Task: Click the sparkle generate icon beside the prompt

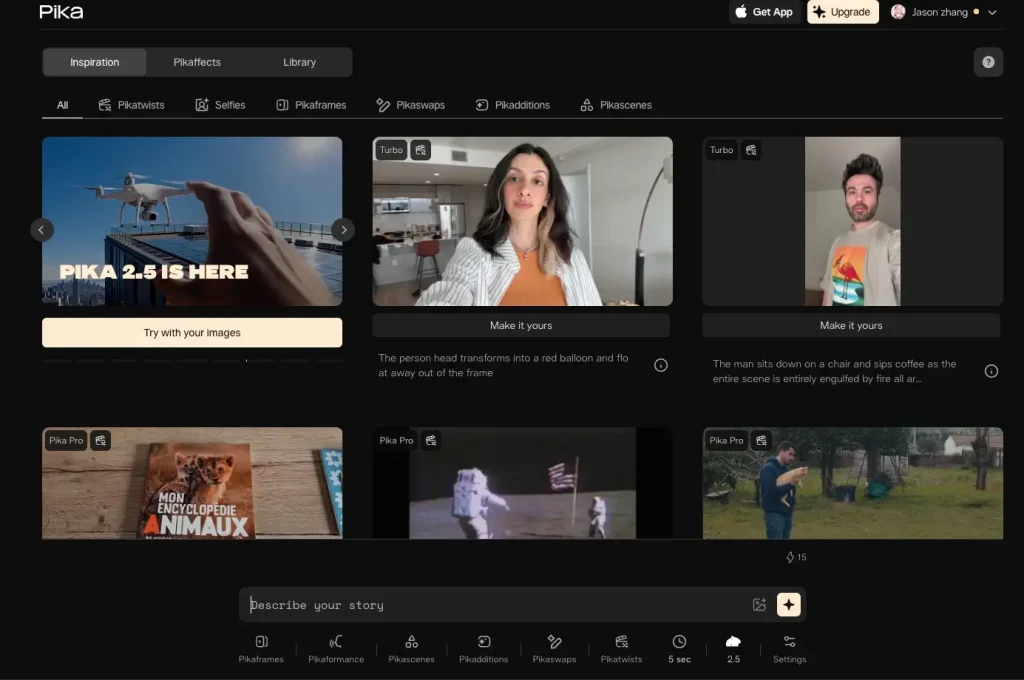Action: (x=789, y=604)
